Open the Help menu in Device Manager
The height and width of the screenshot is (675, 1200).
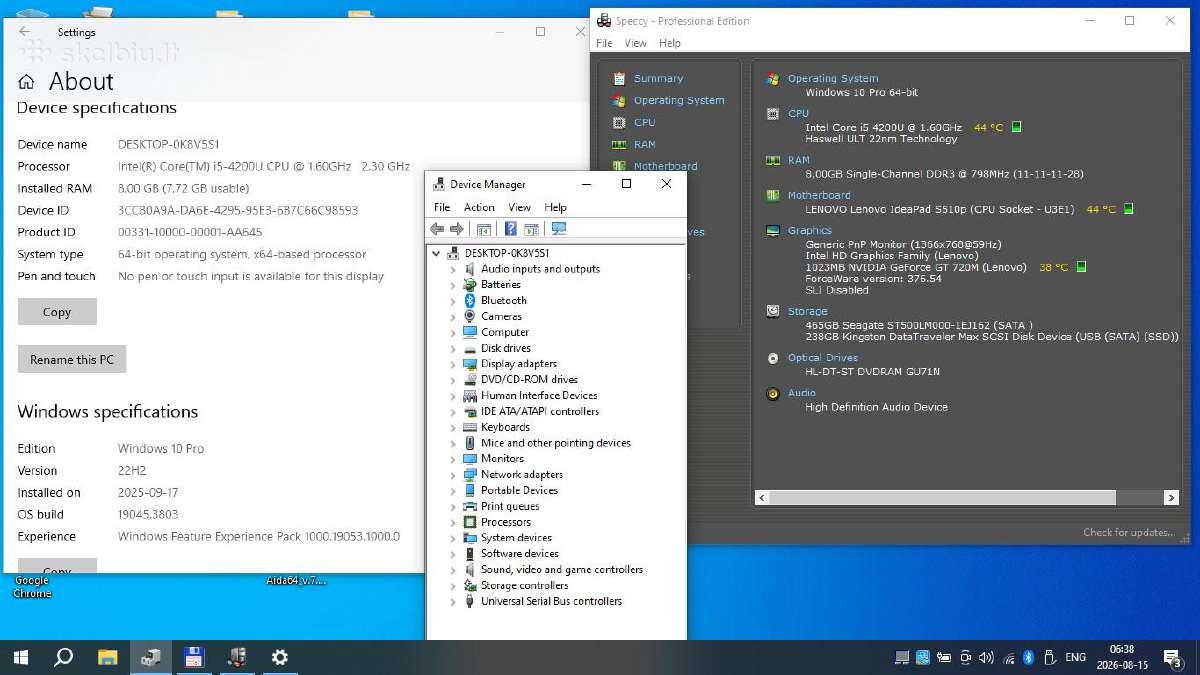point(555,207)
